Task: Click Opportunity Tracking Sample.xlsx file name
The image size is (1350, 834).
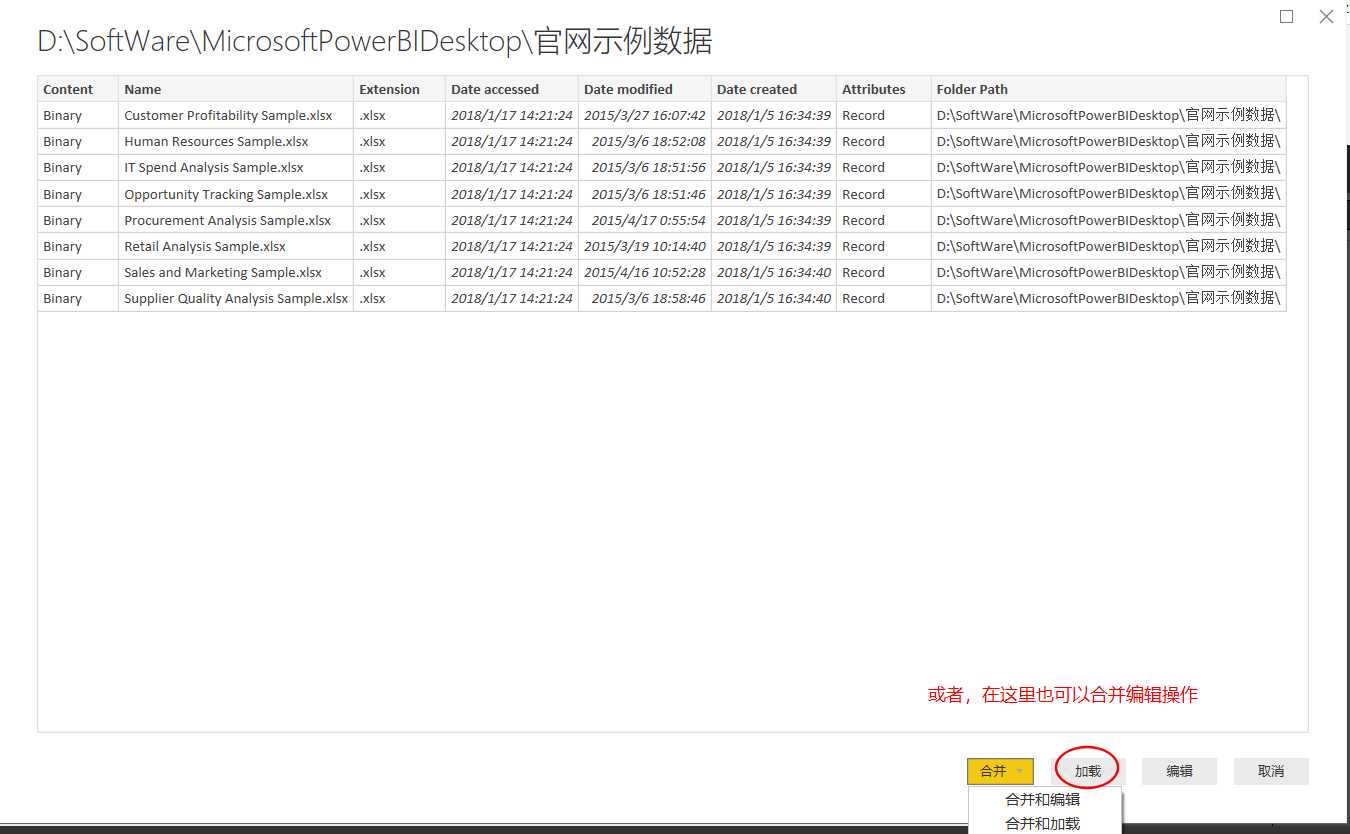Action: [x=226, y=194]
